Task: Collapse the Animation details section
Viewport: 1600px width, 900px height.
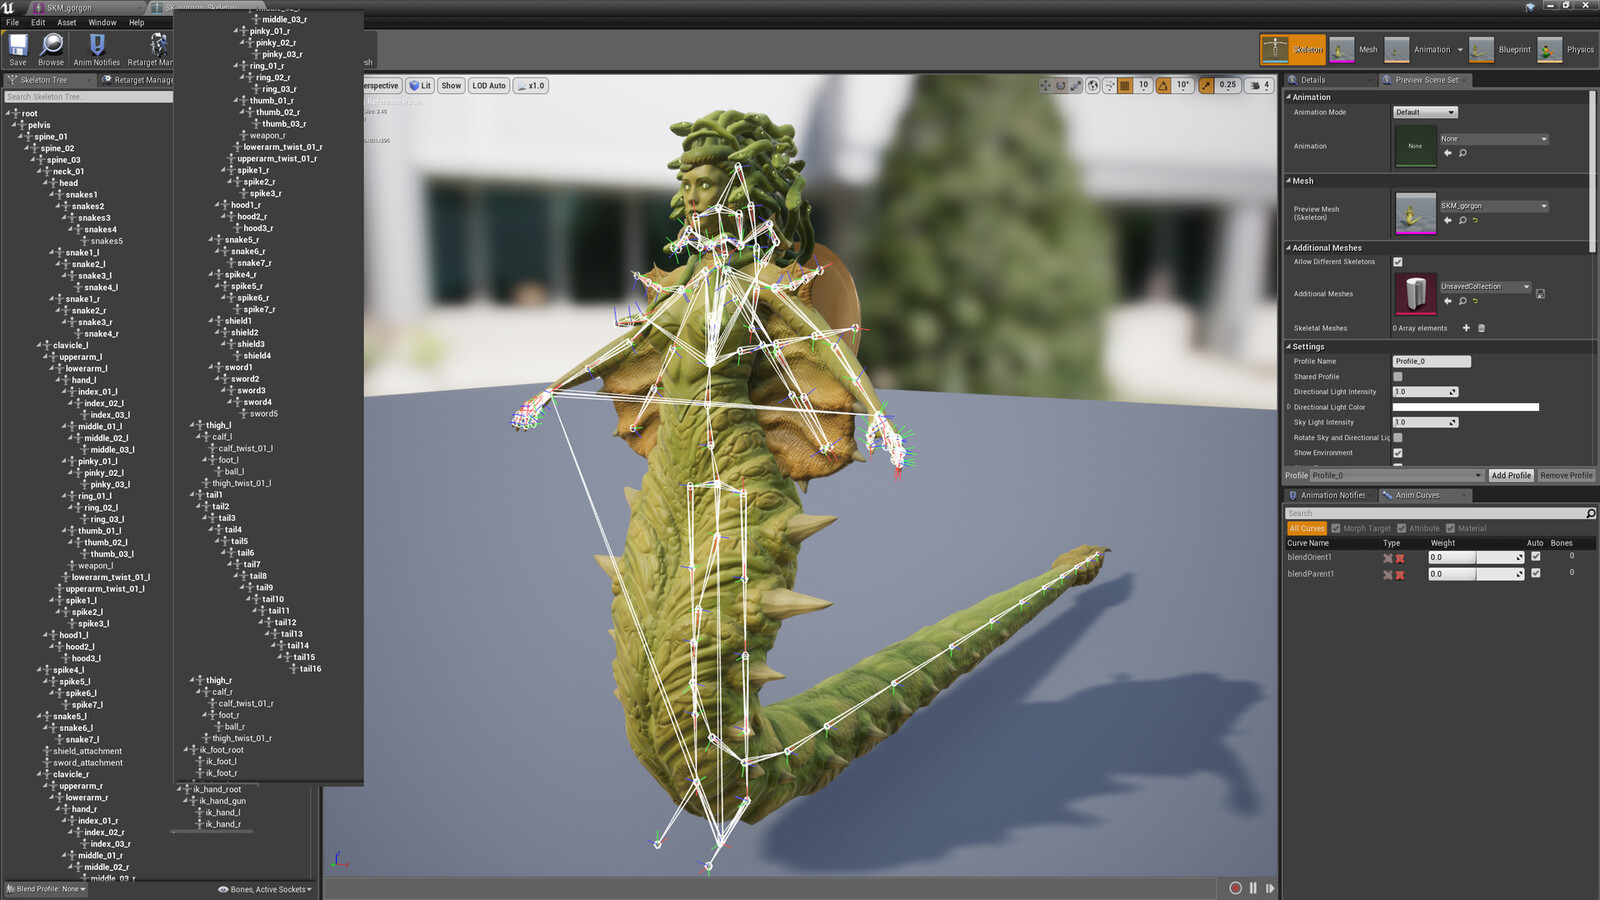Action: pyautogui.click(x=1288, y=97)
